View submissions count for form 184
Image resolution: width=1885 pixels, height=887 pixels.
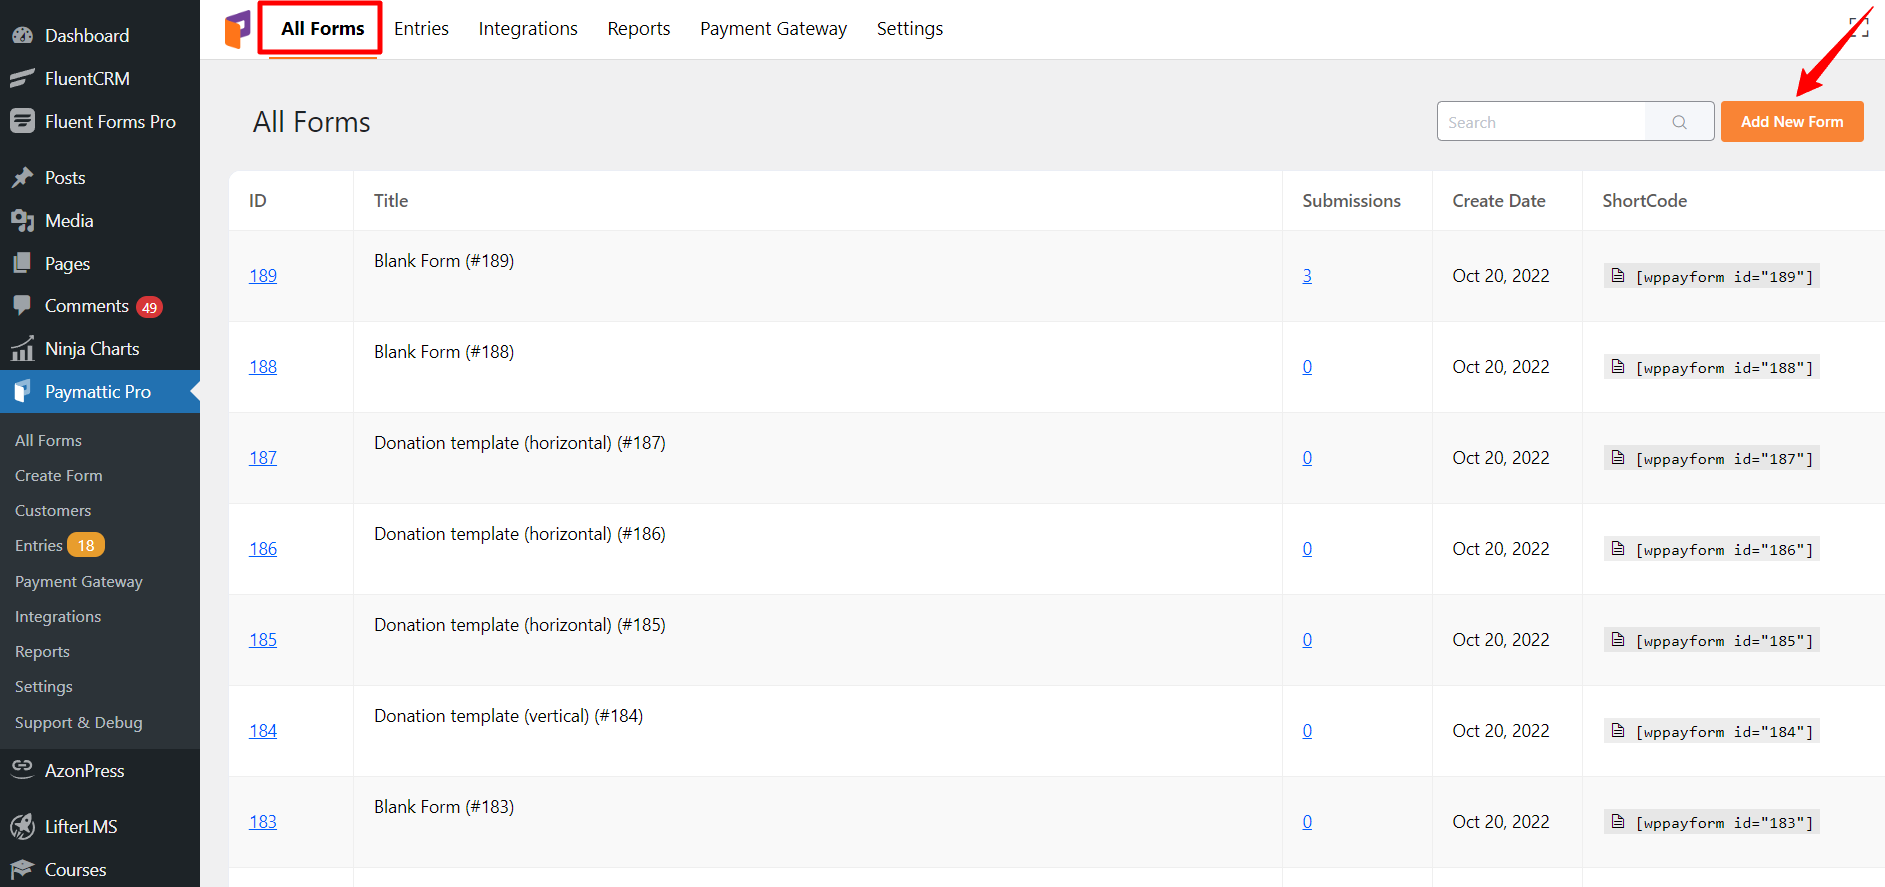1307,731
